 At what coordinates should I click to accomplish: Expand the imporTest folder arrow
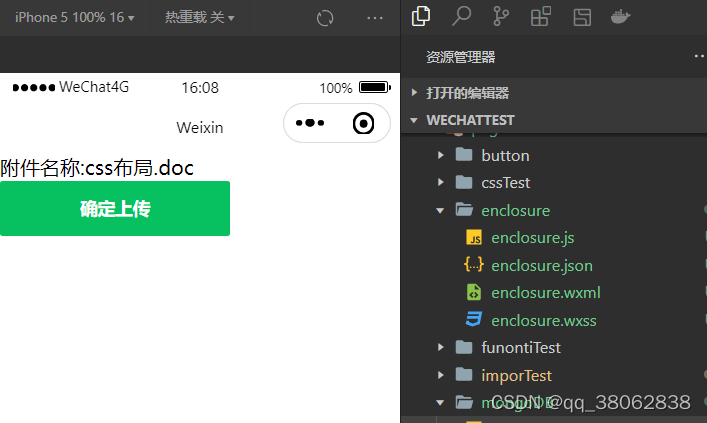coord(441,375)
